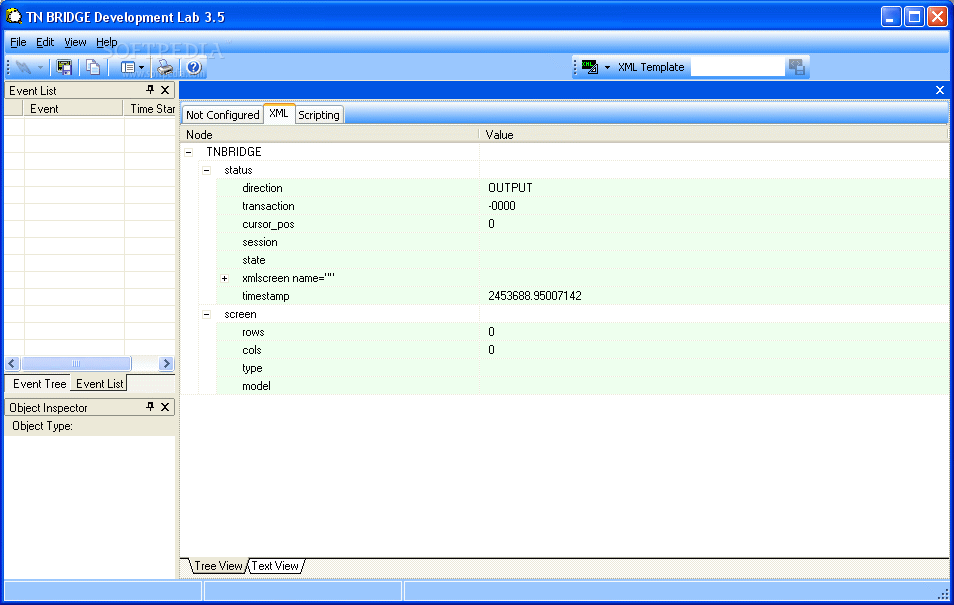Close the Event List panel
Image resolution: width=954 pixels, height=605 pixels.
tap(165, 90)
